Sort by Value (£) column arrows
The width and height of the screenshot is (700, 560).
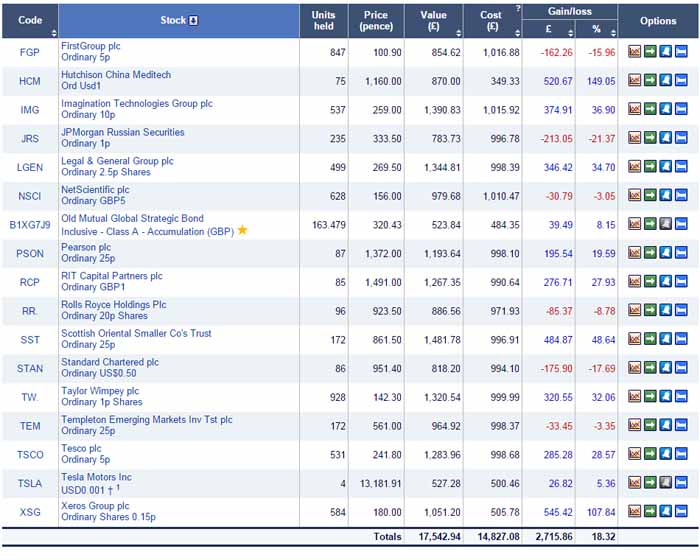[458, 33]
